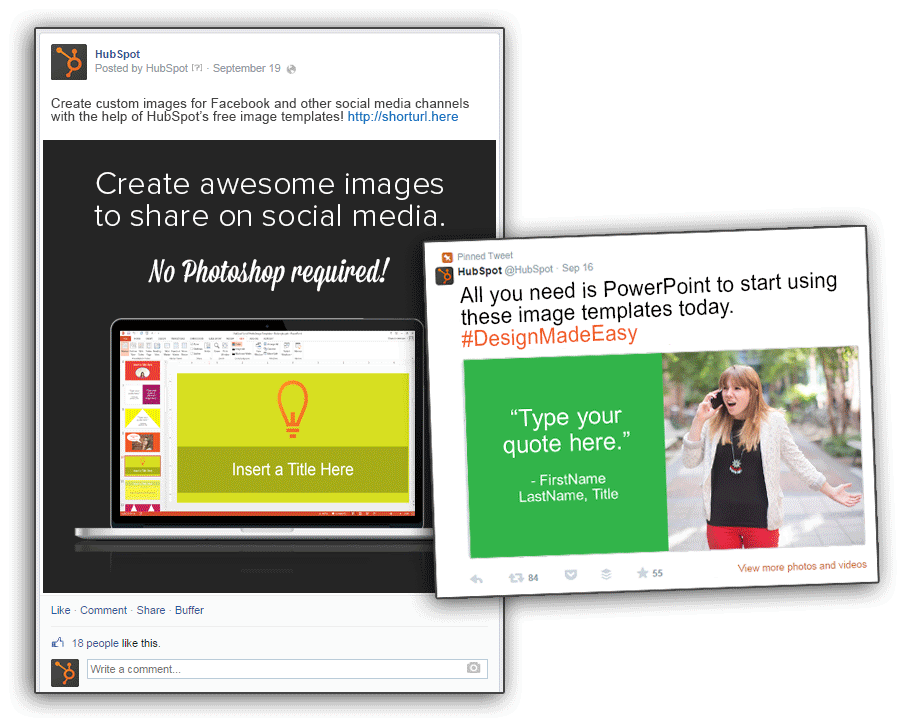
Task: Click the HubSpot sprocket avatar on the post
Action: coord(68,62)
